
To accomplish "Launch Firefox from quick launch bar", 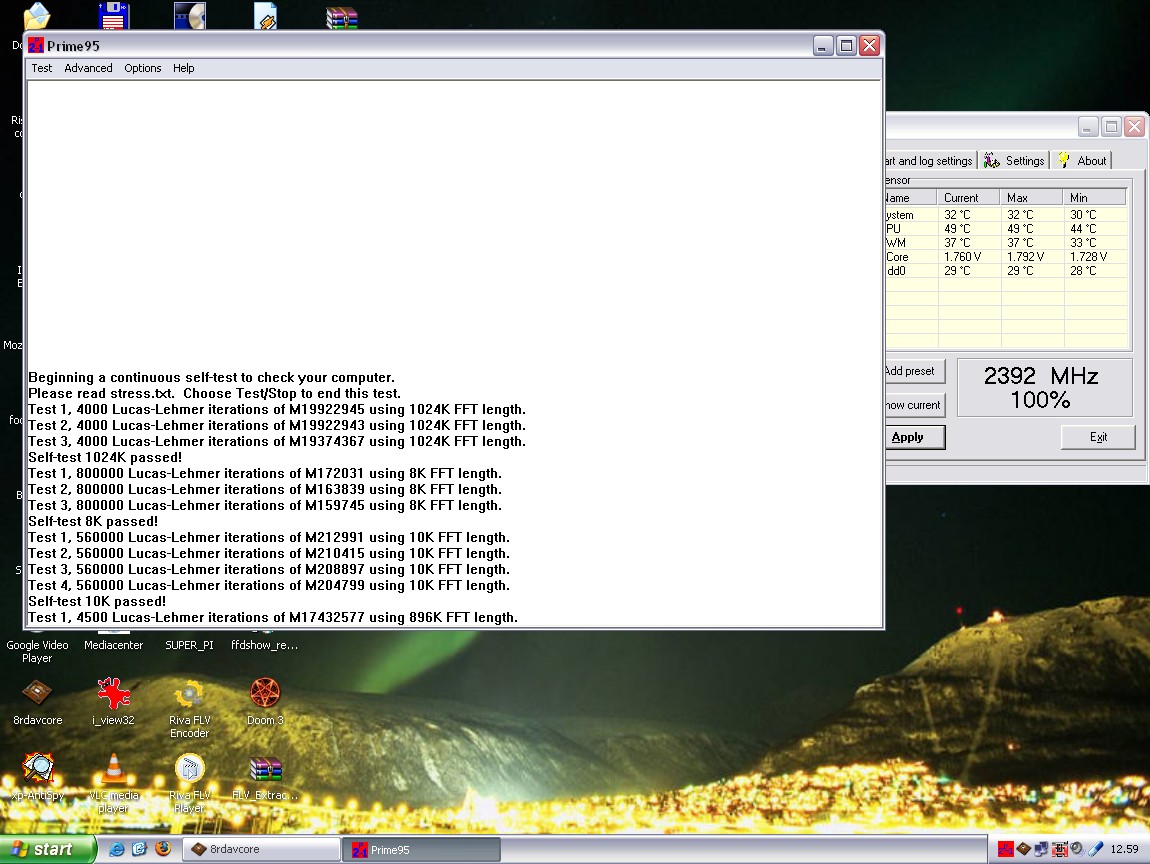I will click(x=163, y=849).
